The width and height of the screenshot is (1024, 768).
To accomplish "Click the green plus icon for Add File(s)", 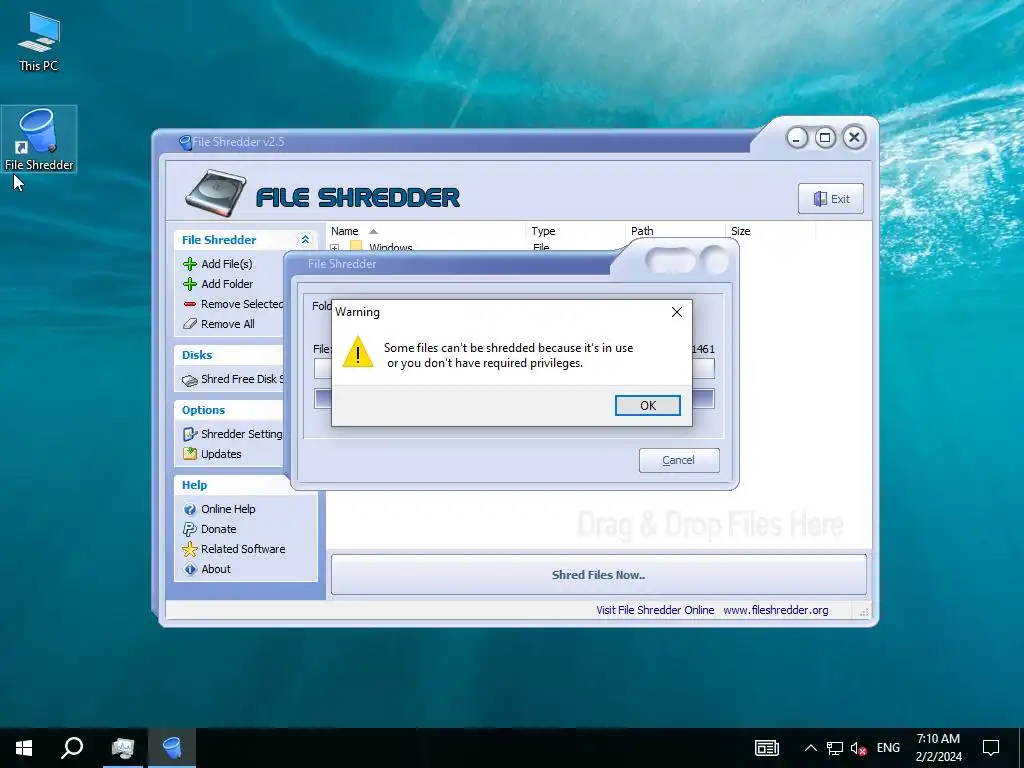I will pyautogui.click(x=190, y=264).
